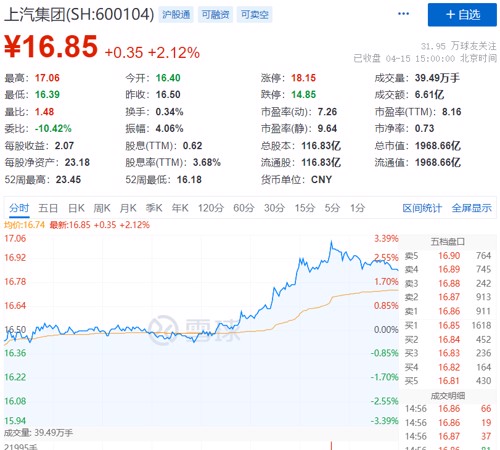This screenshot has width=500, height=450.
Task: Select the 日K chart tab
Action: click(76, 208)
